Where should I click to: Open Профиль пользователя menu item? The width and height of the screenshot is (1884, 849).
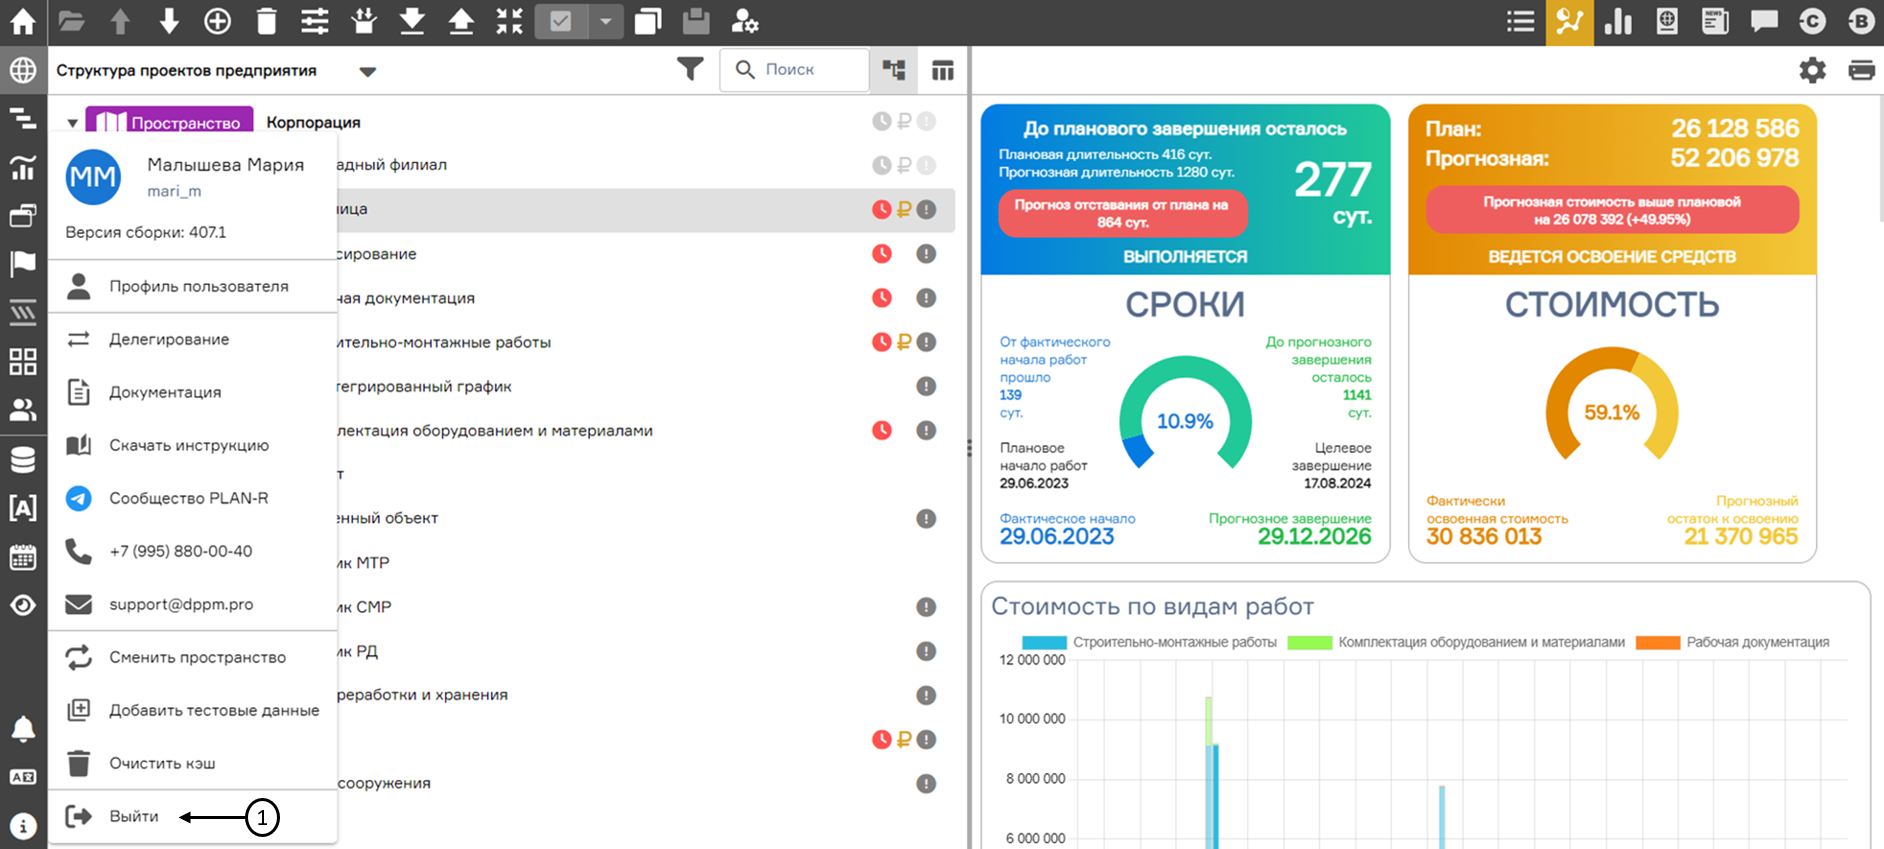(193, 286)
